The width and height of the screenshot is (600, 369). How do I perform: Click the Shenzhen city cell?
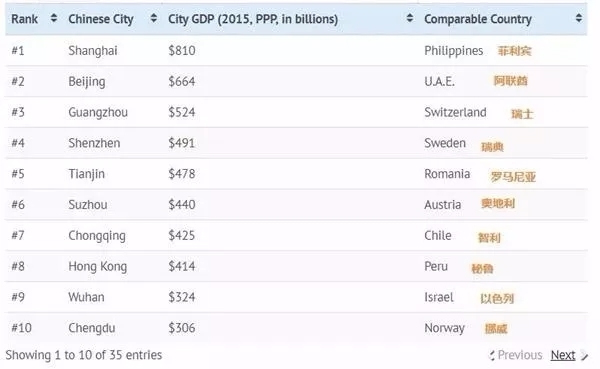(x=94, y=143)
